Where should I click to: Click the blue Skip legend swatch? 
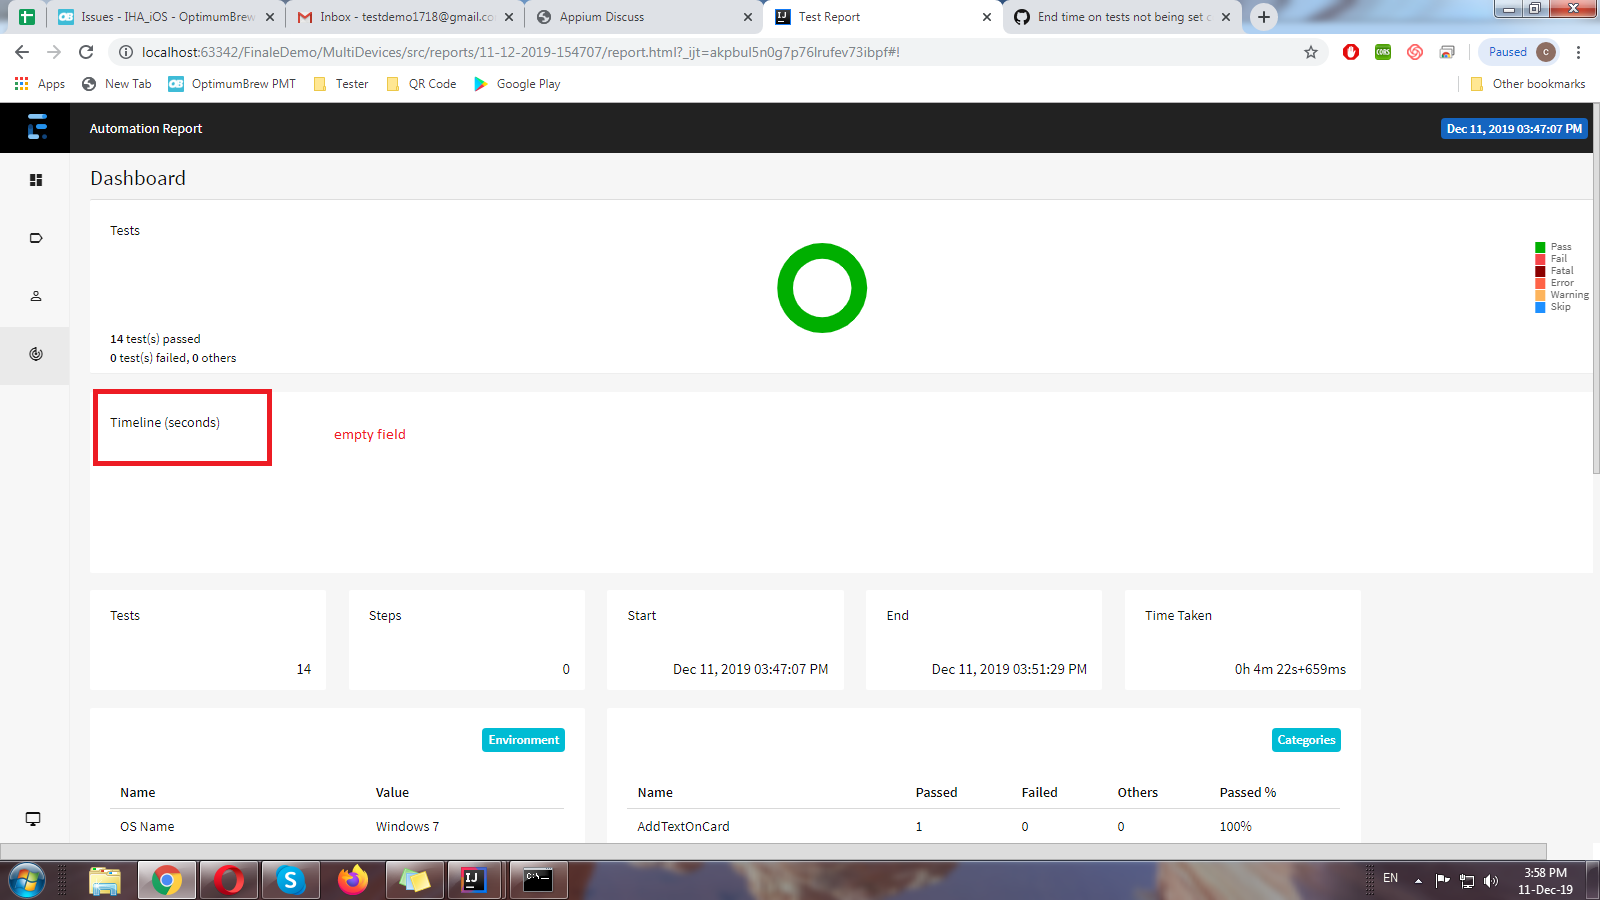coord(1541,307)
